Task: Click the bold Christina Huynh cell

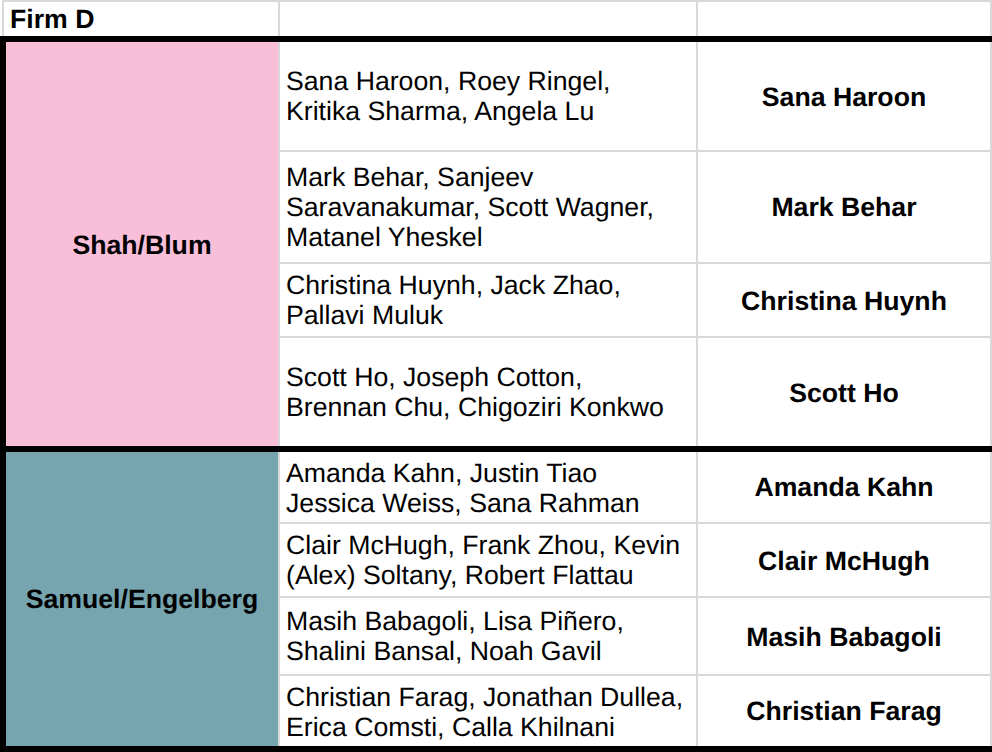Action: (x=844, y=300)
